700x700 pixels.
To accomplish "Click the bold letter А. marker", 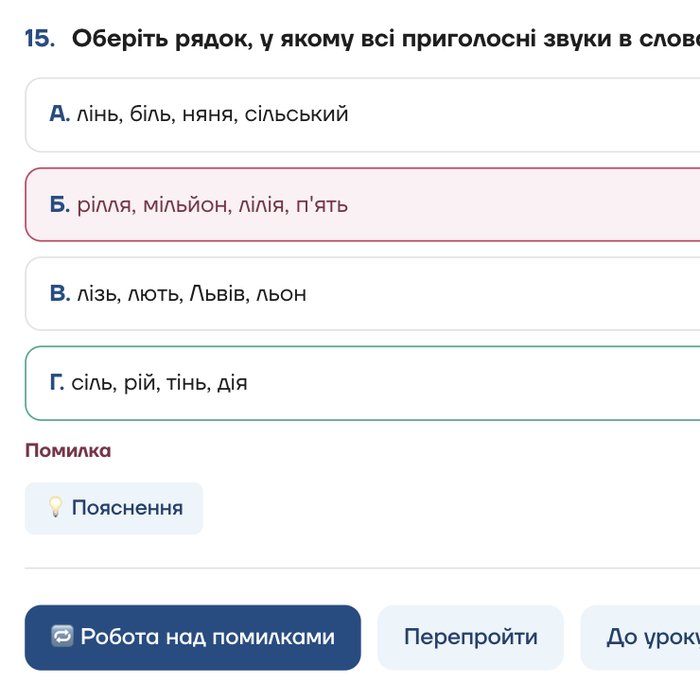I will click(60, 114).
